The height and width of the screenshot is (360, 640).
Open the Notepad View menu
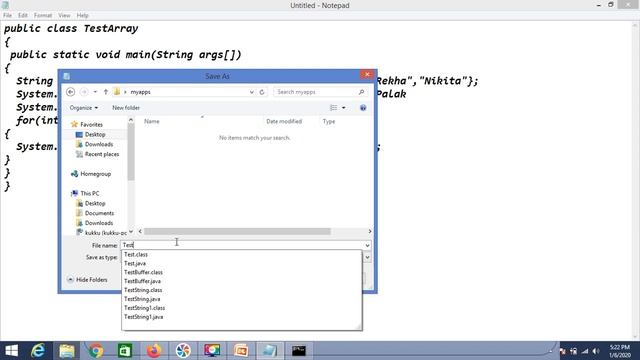click(x=64, y=16)
